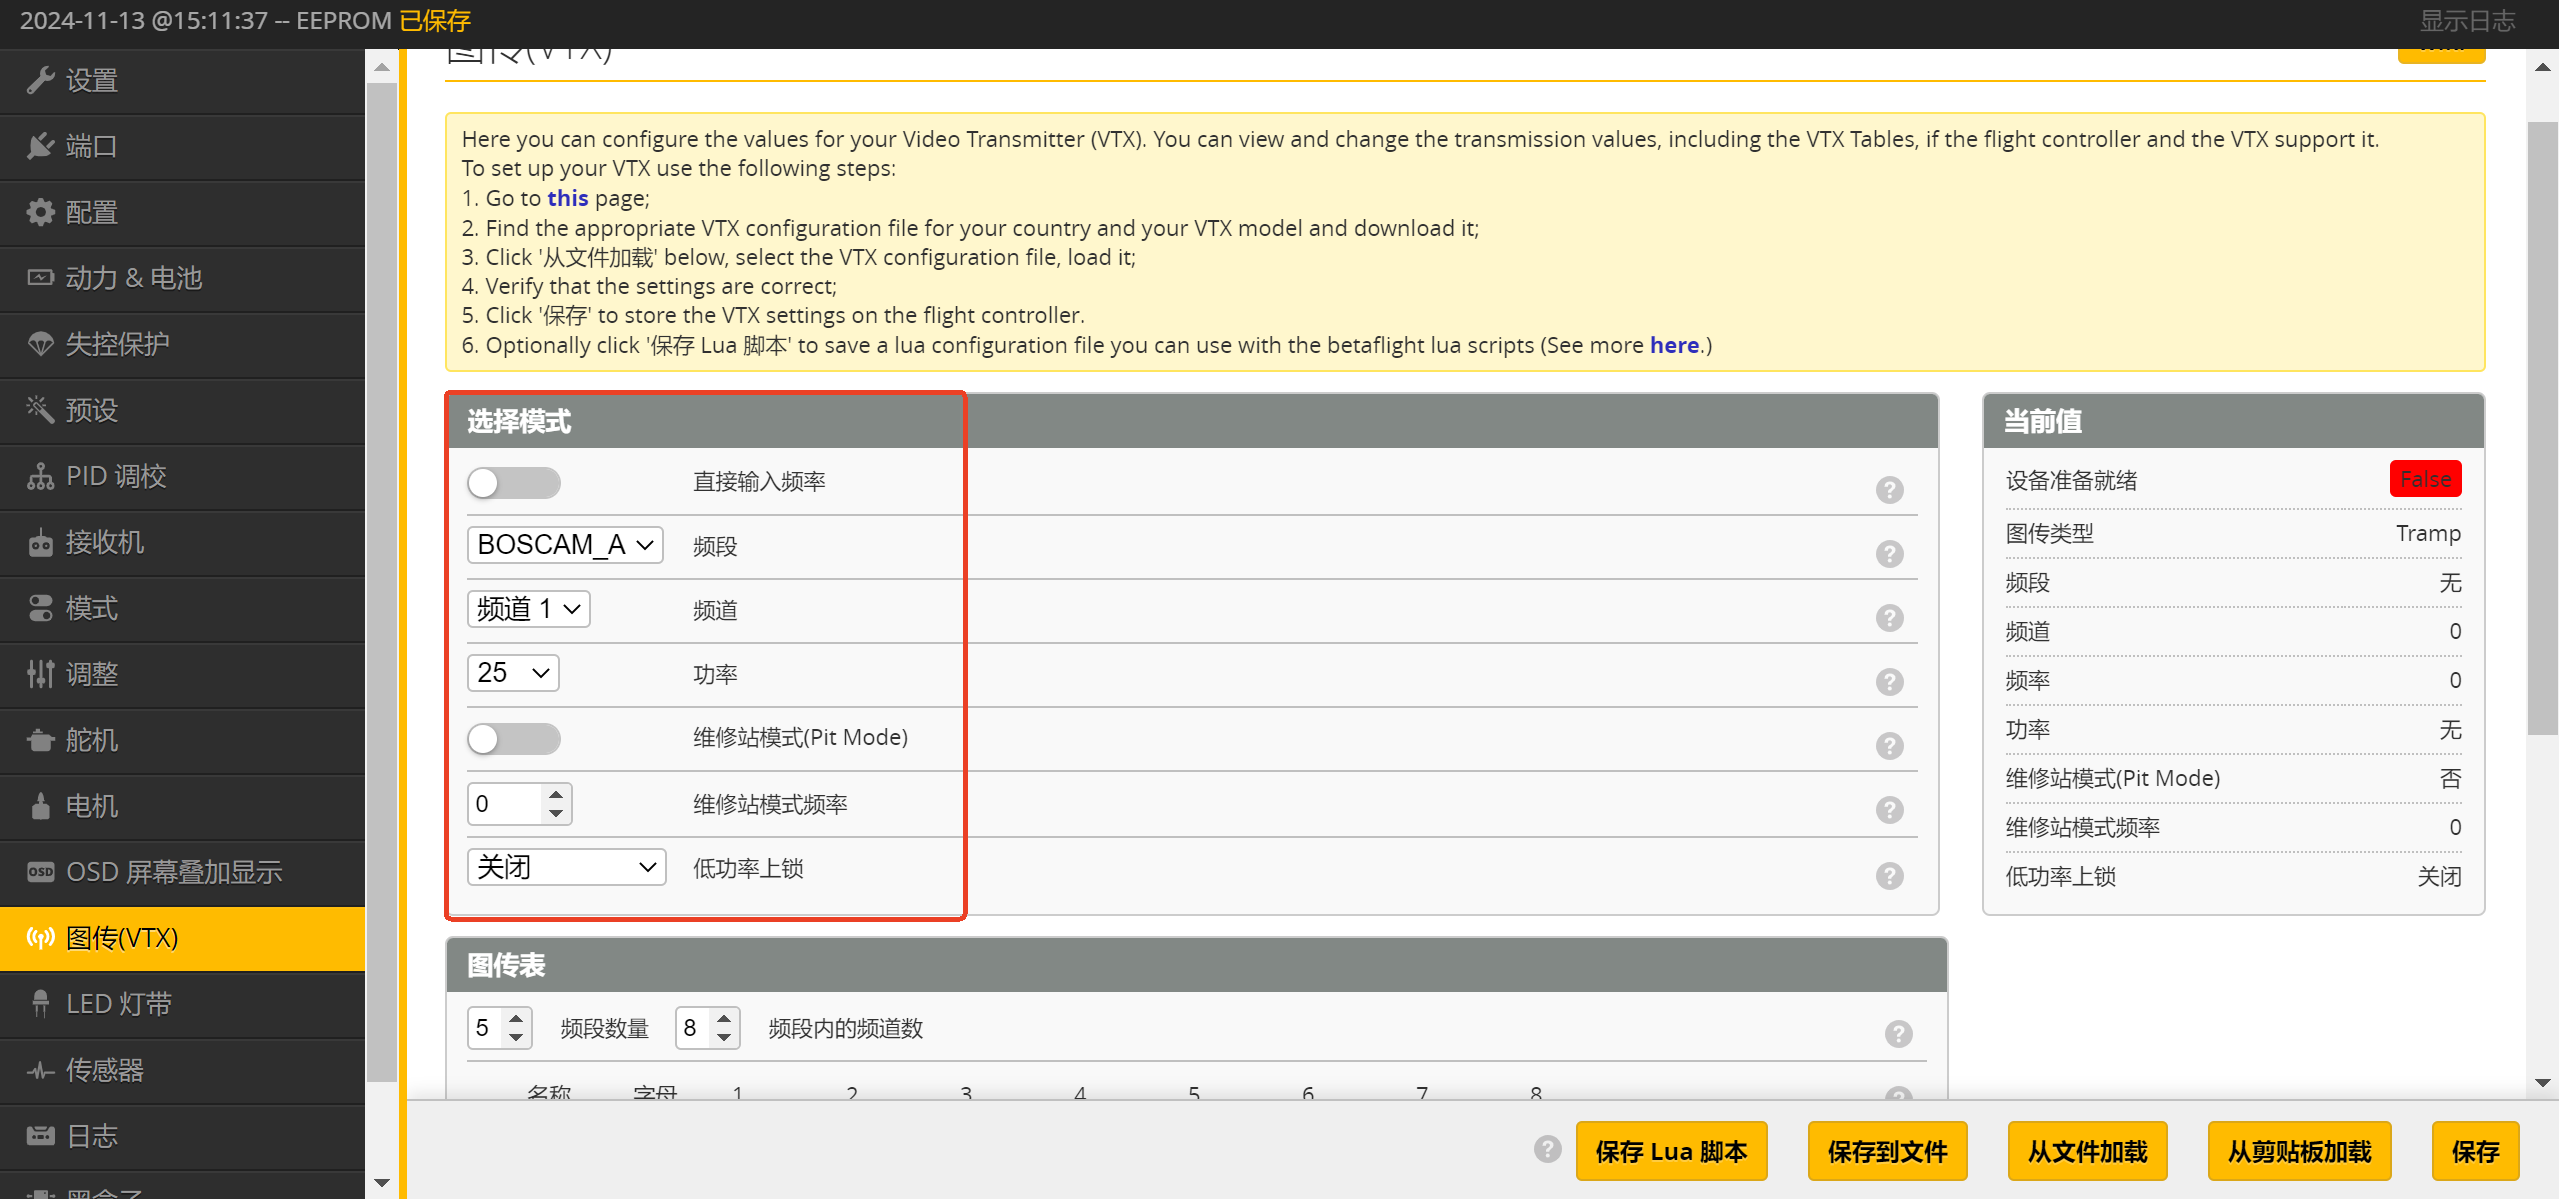This screenshot has height=1199, width=2559.
Task: Click help icon for 低功率上锁
Action: (x=1889, y=876)
